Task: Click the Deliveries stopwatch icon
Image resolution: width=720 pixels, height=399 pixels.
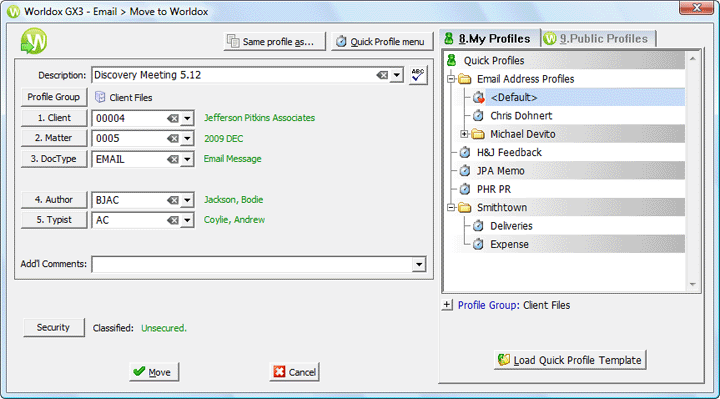Action: pos(478,225)
